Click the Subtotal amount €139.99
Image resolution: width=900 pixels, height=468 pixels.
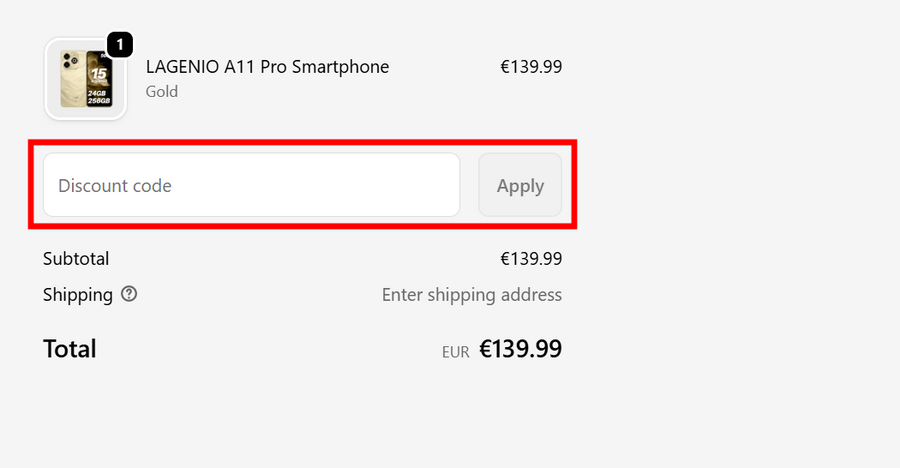[x=531, y=259]
